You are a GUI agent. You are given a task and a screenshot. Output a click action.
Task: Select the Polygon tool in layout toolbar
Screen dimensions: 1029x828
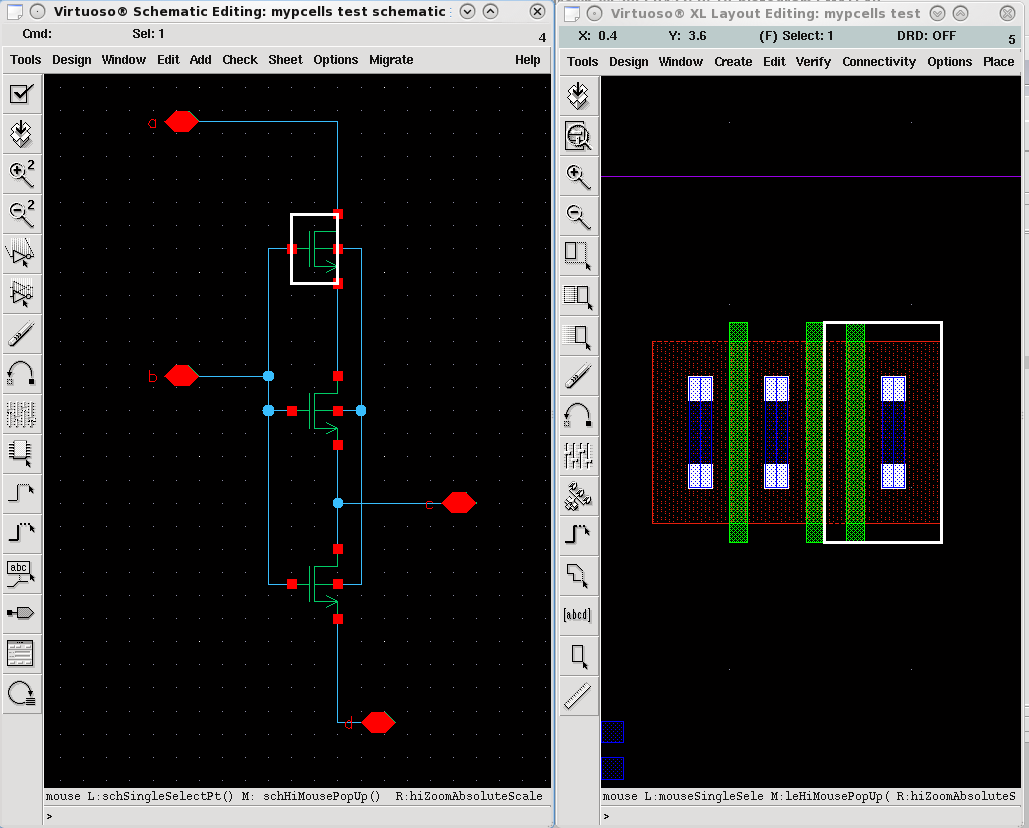click(x=578, y=575)
